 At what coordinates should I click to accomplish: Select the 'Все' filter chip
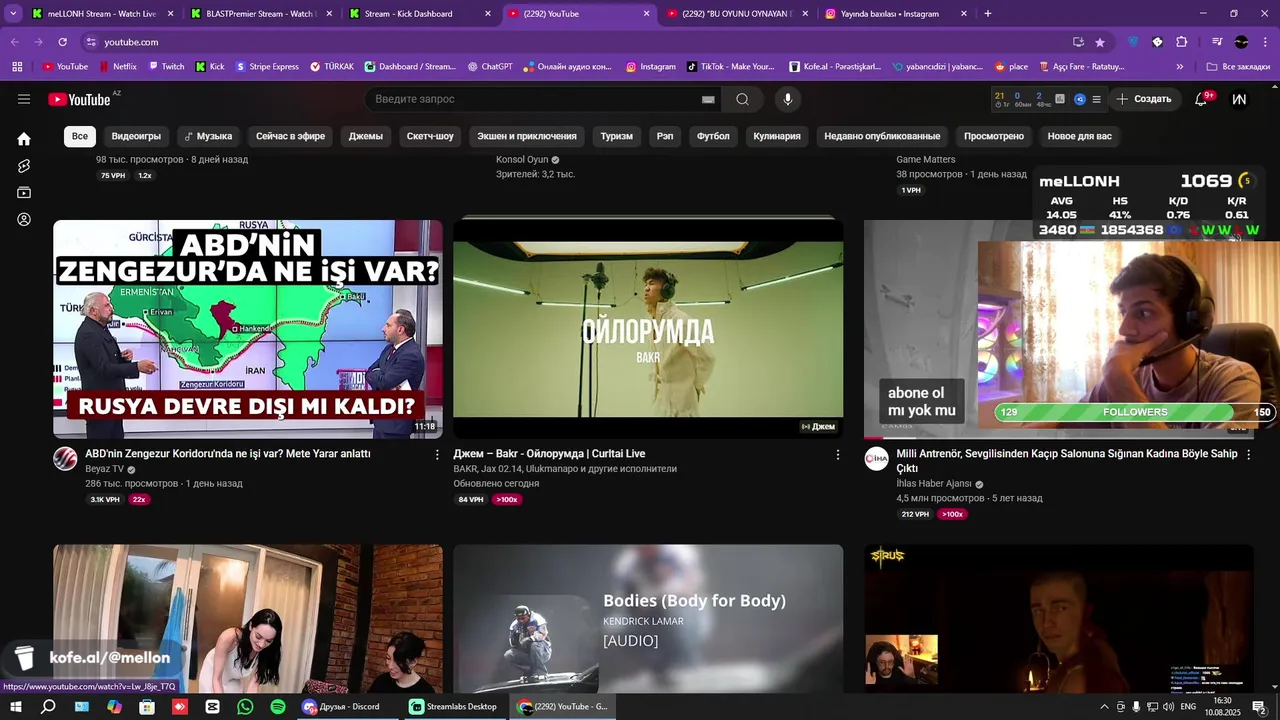pos(80,136)
